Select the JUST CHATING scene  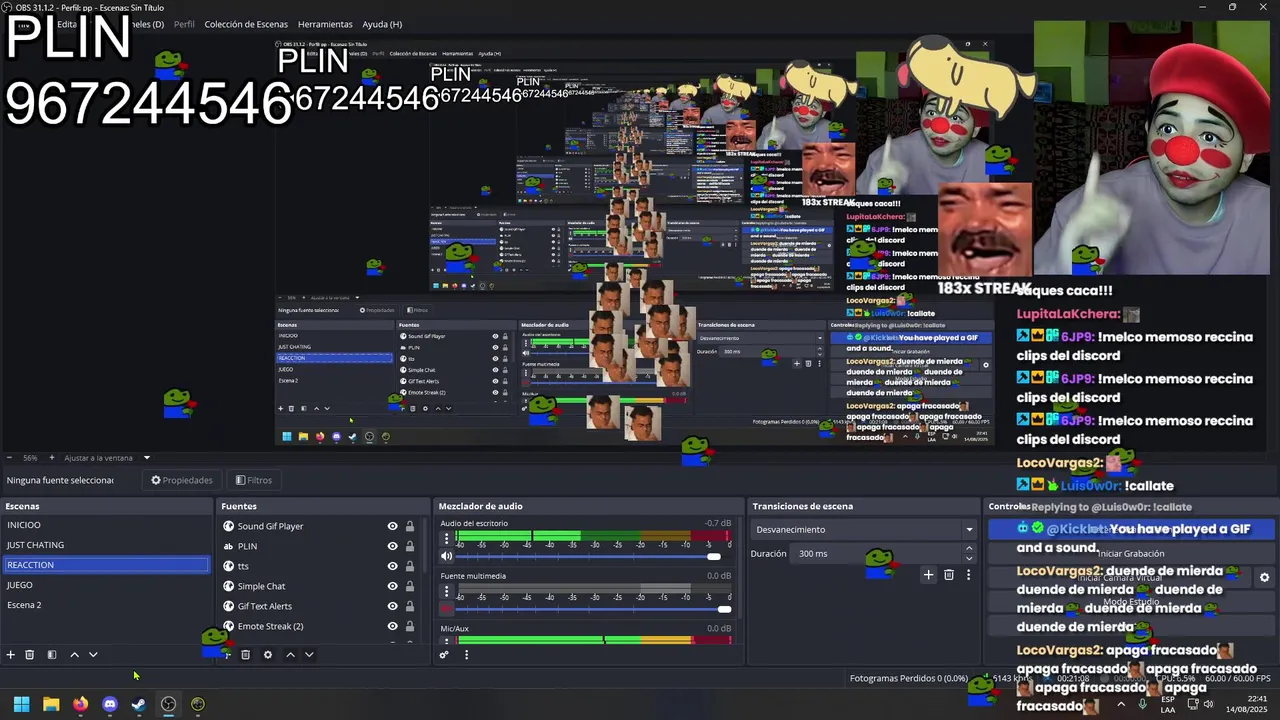[x=106, y=545]
